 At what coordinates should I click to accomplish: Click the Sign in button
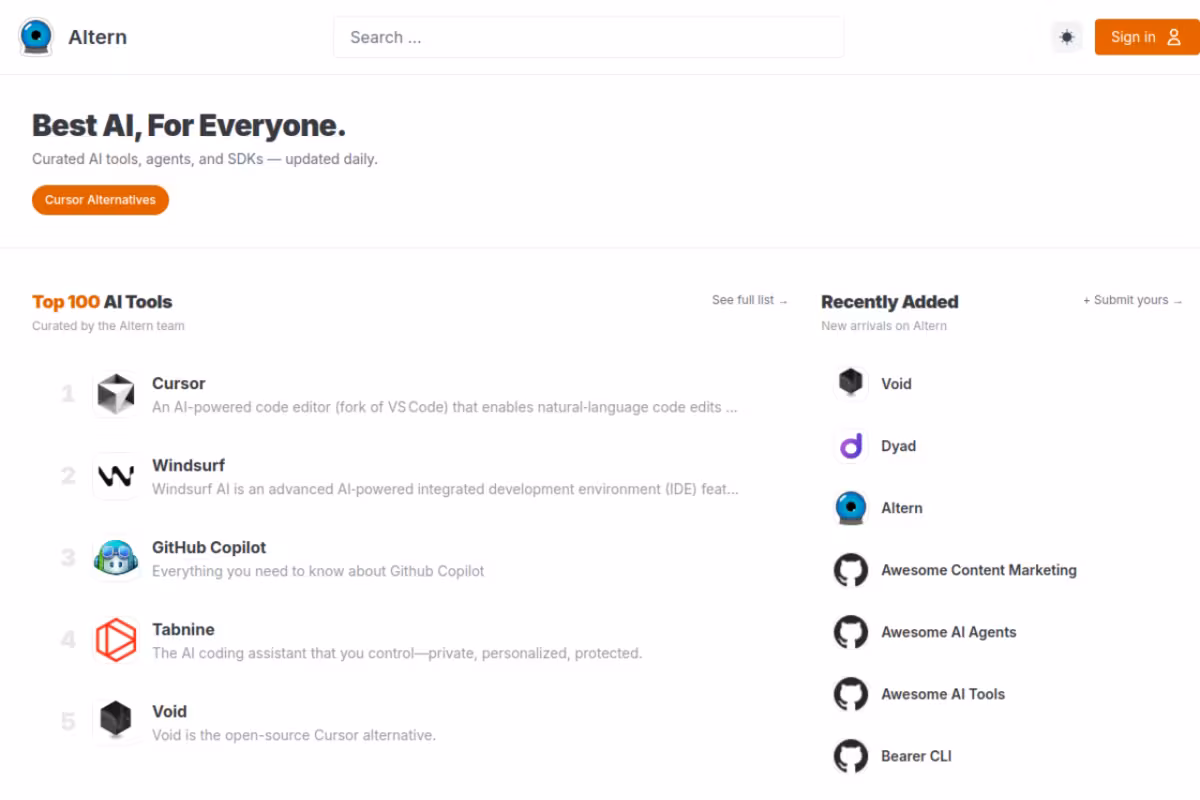[x=1147, y=37]
